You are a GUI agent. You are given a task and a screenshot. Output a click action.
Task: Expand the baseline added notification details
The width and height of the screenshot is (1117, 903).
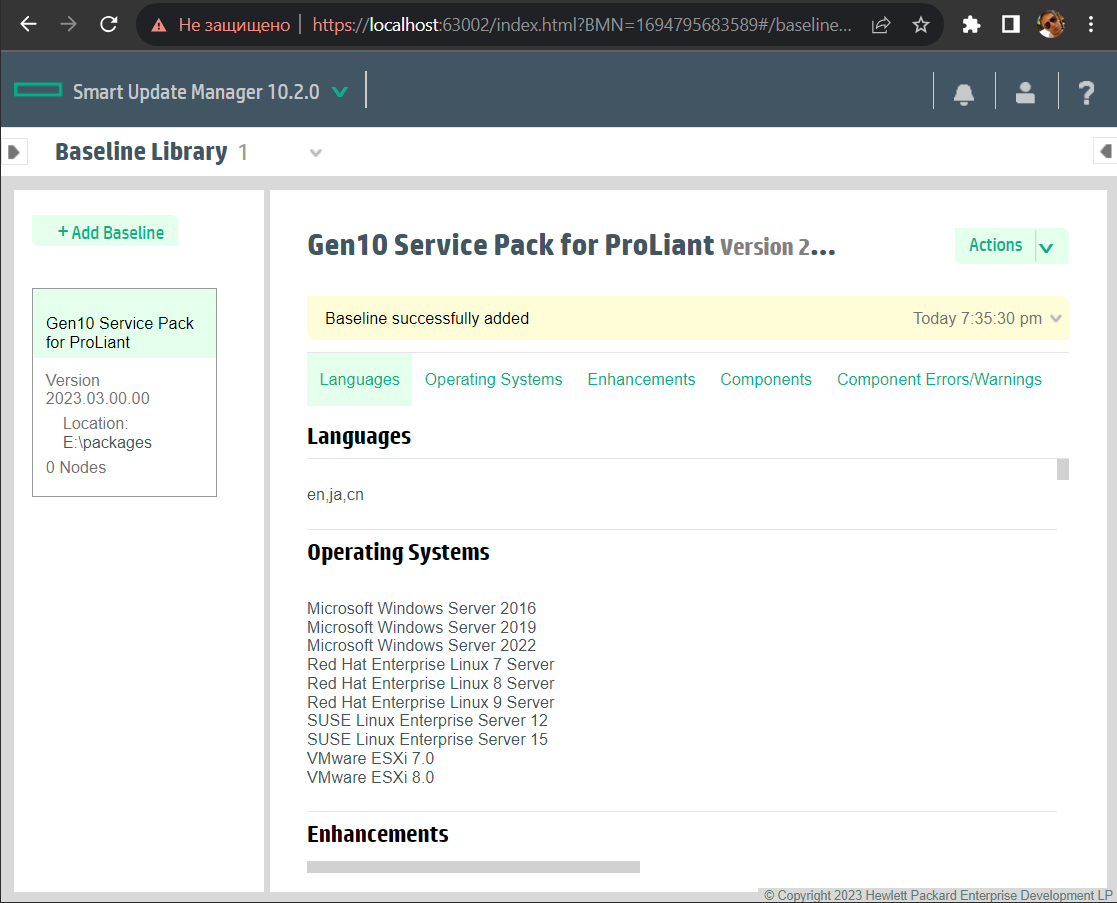tap(1055, 319)
